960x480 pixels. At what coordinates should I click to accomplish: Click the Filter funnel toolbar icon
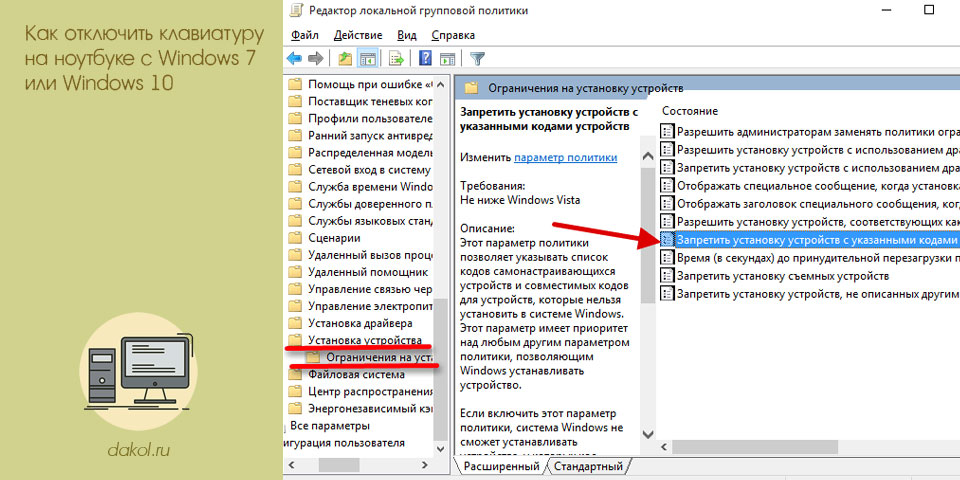pos(478,59)
